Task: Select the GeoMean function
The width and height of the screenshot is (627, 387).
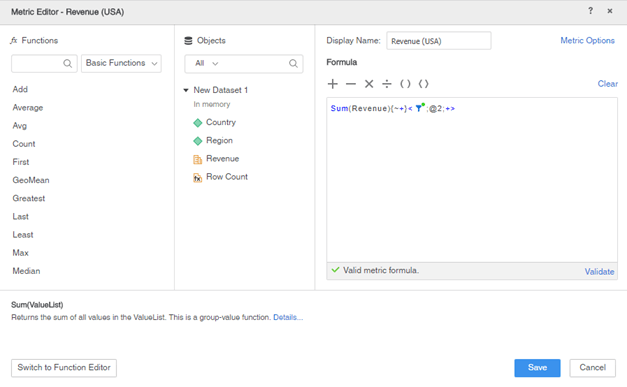Action: [31, 180]
